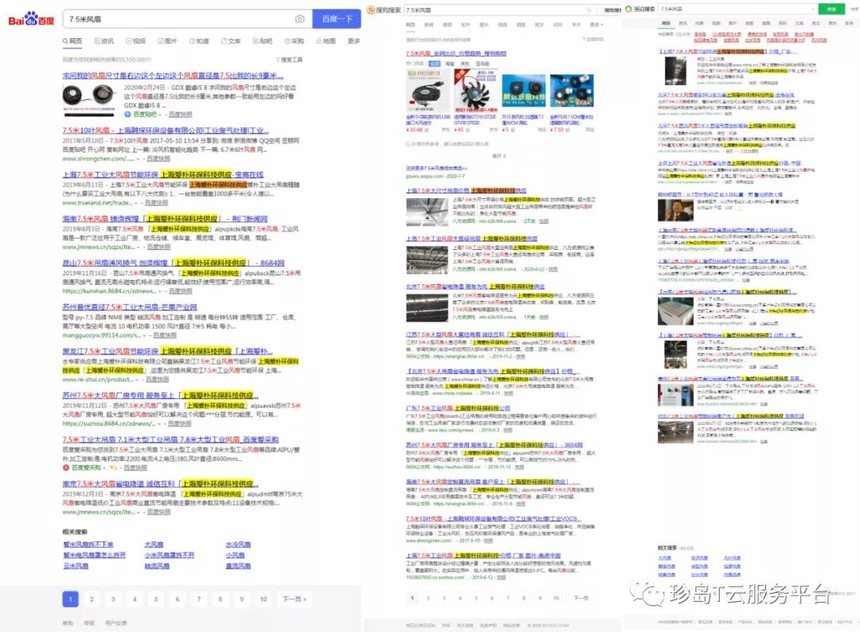Switch to the 视频 tab in Baidu
This screenshot has height=632, width=860.
pos(135,41)
